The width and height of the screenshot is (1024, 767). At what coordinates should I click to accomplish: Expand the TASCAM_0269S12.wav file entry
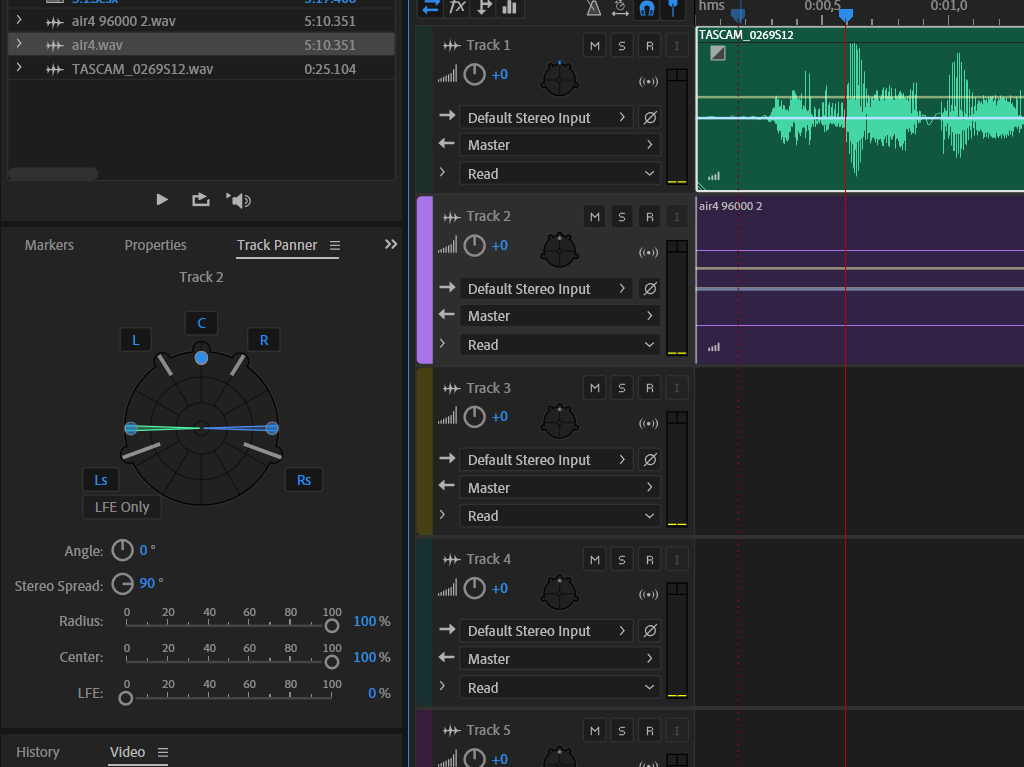point(18,69)
